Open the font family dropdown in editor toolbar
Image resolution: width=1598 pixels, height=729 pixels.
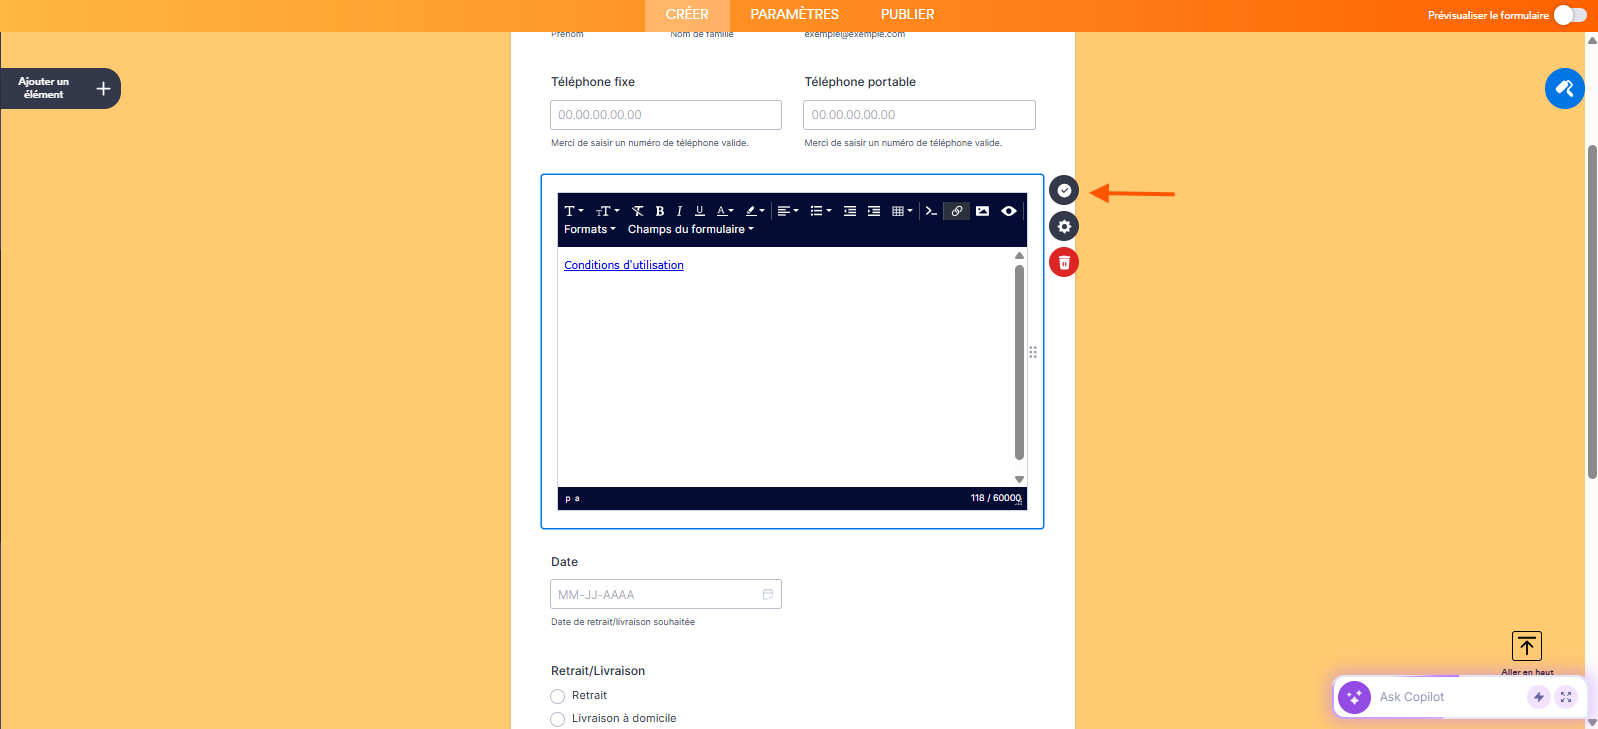(x=573, y=211)
